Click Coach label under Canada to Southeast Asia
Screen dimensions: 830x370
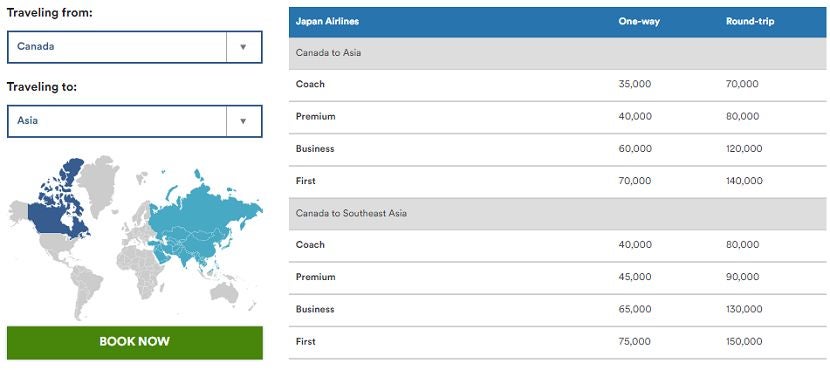click(x=310, y=245)
